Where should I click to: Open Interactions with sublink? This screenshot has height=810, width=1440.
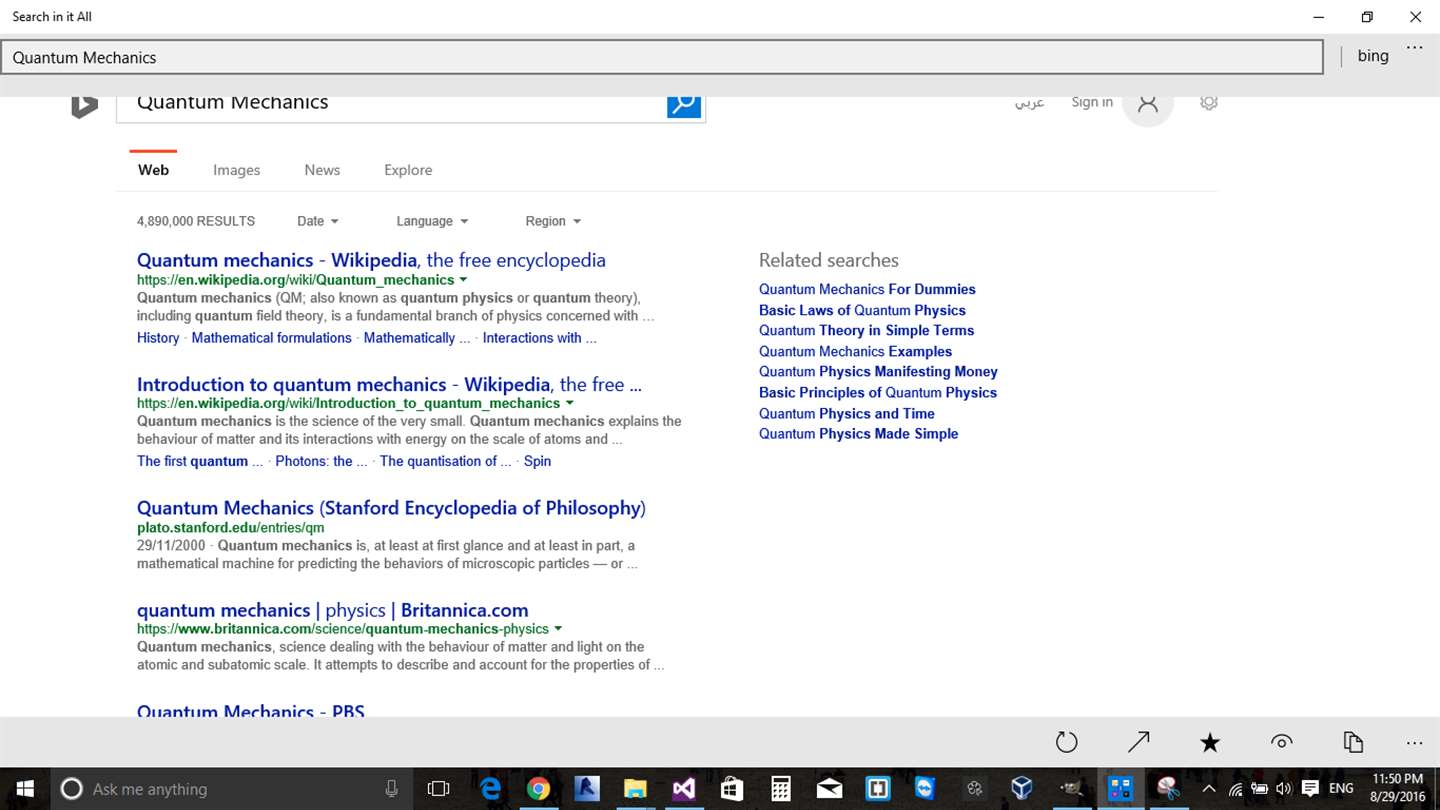point(539,338)
